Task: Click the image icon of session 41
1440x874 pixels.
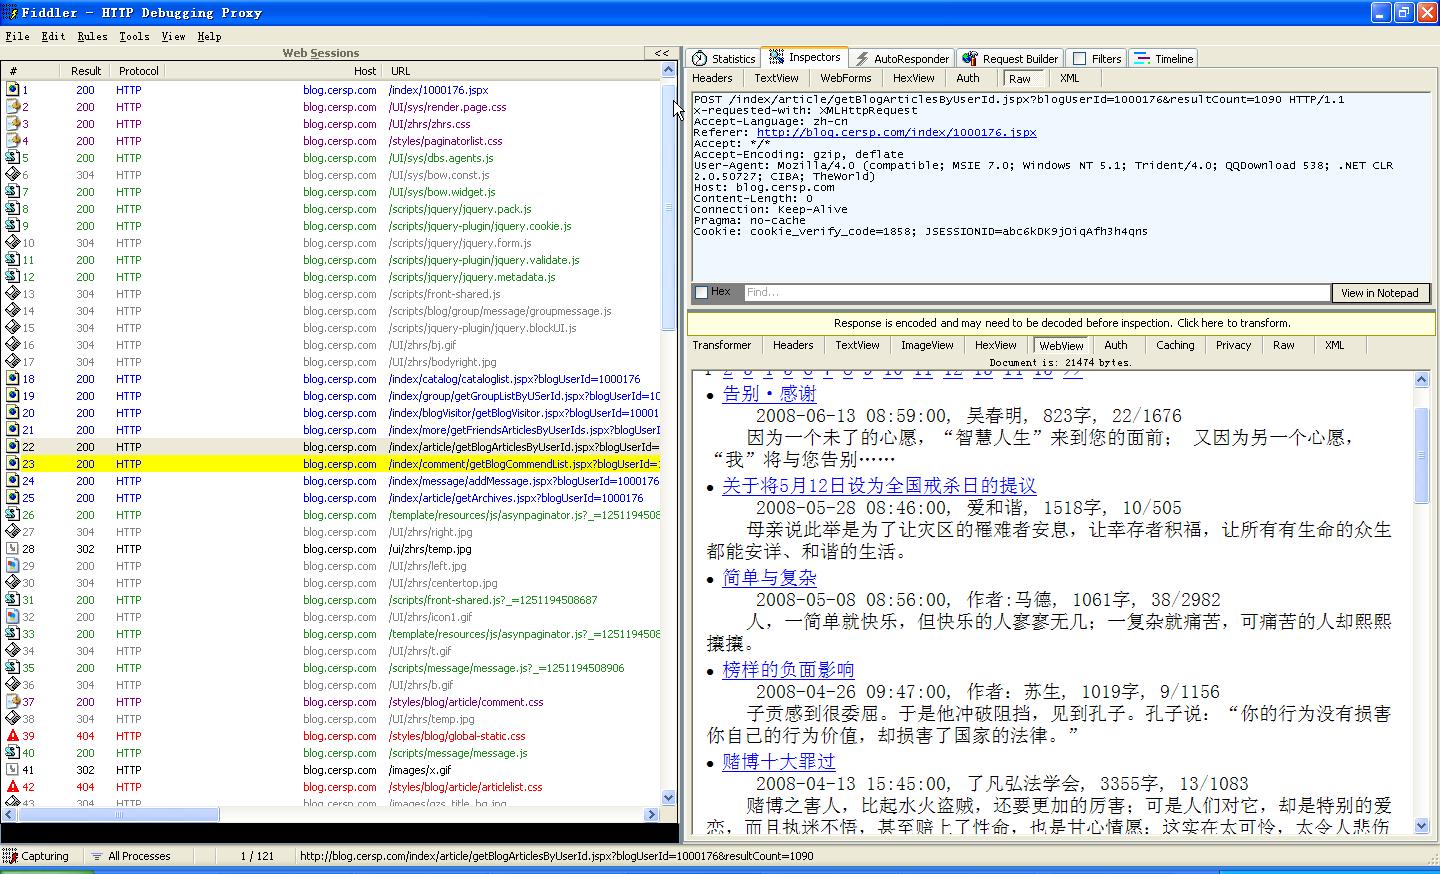Action: pyautogui.click(x=13, y=770)
